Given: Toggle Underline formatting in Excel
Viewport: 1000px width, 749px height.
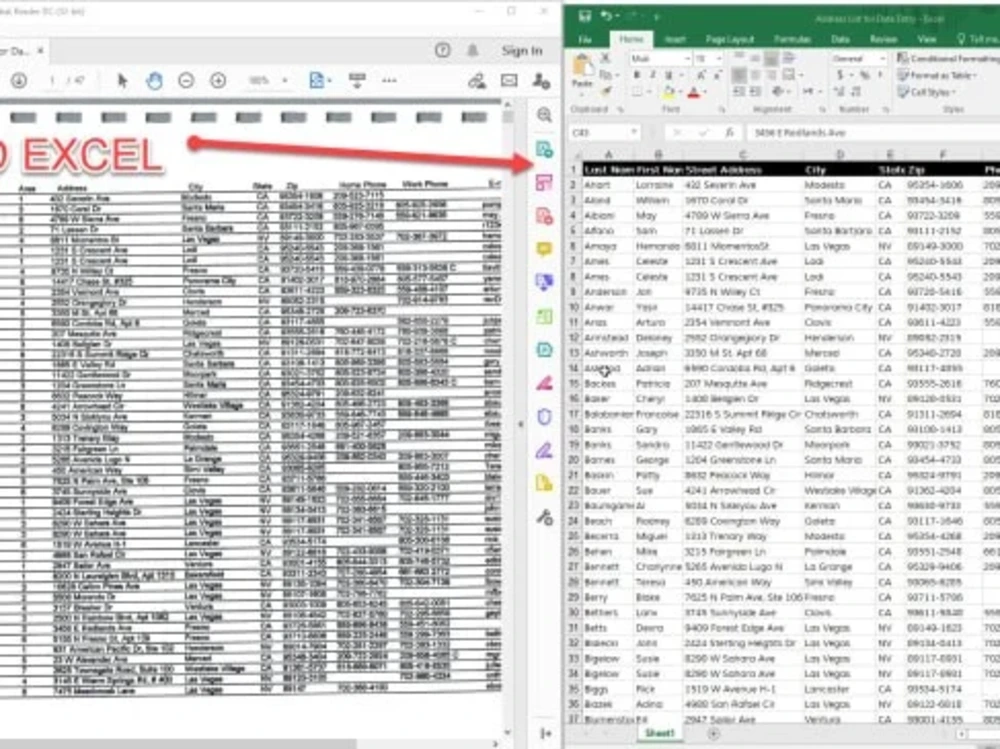Looking at the screenshot, I should 668,75.
